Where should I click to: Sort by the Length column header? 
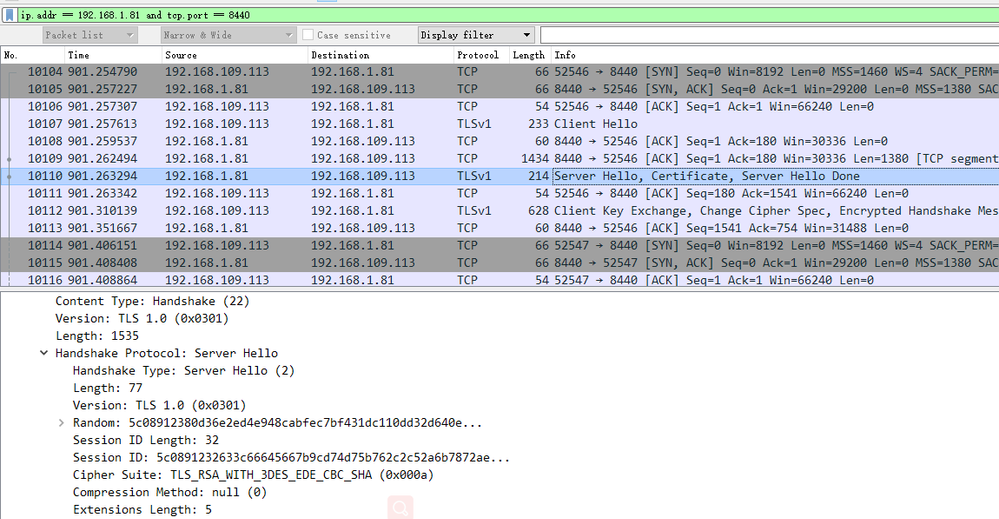click(x=529, y=55)
